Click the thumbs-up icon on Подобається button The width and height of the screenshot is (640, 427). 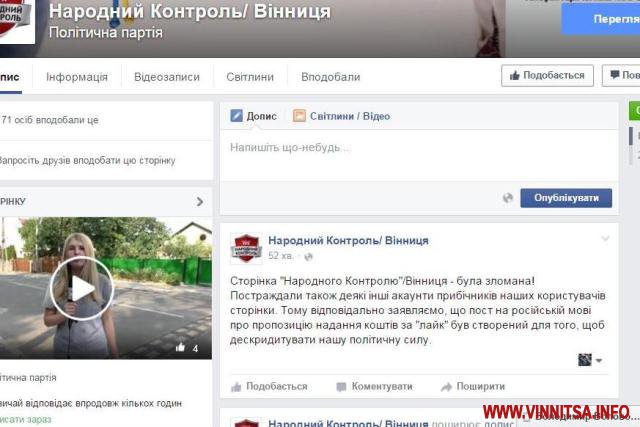point(515,76)
